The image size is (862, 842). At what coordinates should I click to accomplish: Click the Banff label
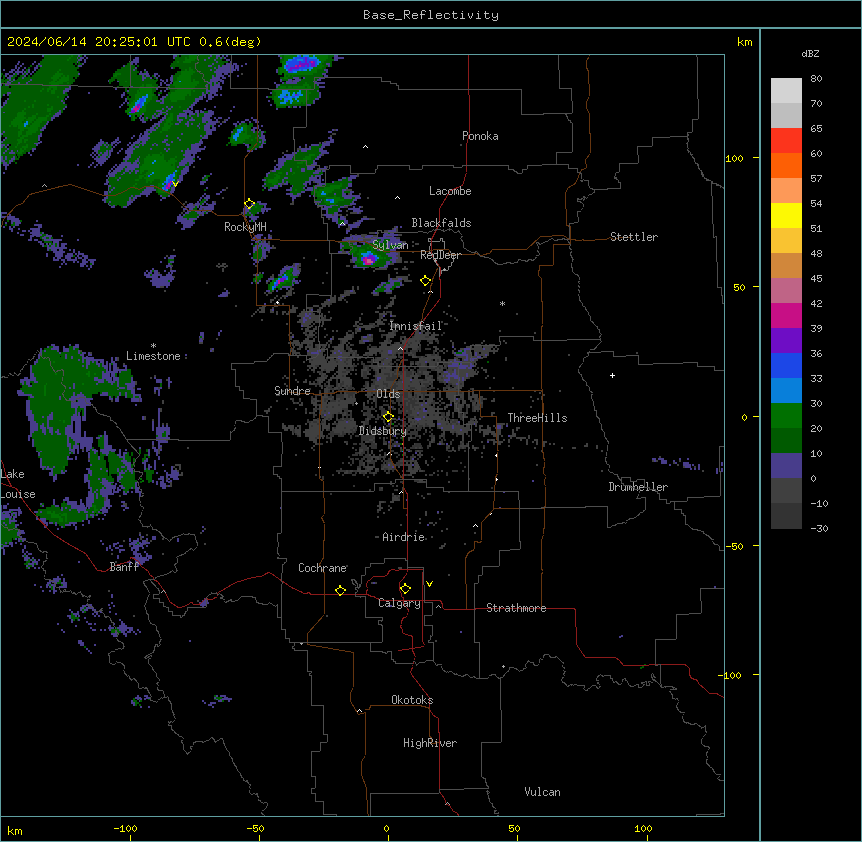(x=124, y=567)
